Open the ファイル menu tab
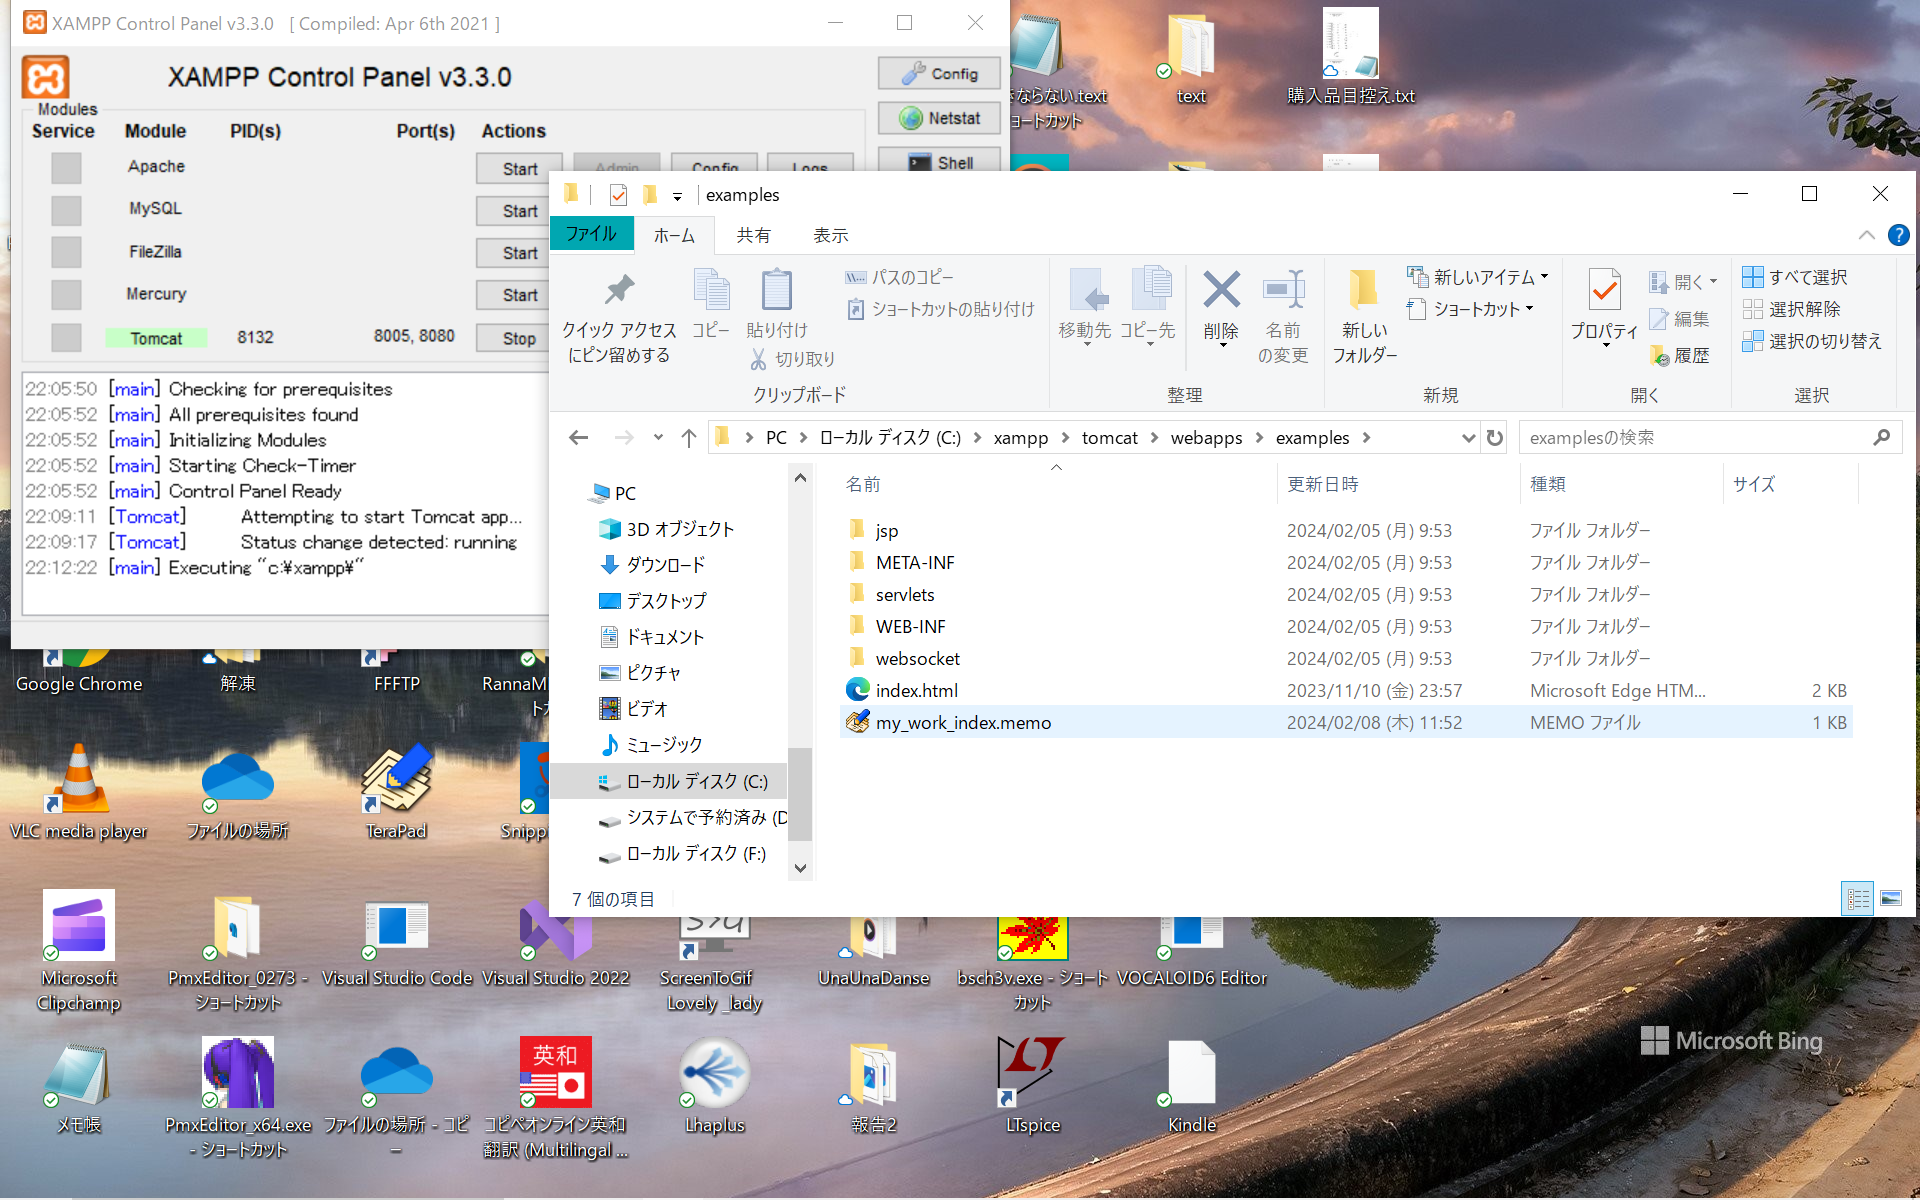This screenshot has height=1200, width=1920. pyautogui.click(x=591, y=234)
